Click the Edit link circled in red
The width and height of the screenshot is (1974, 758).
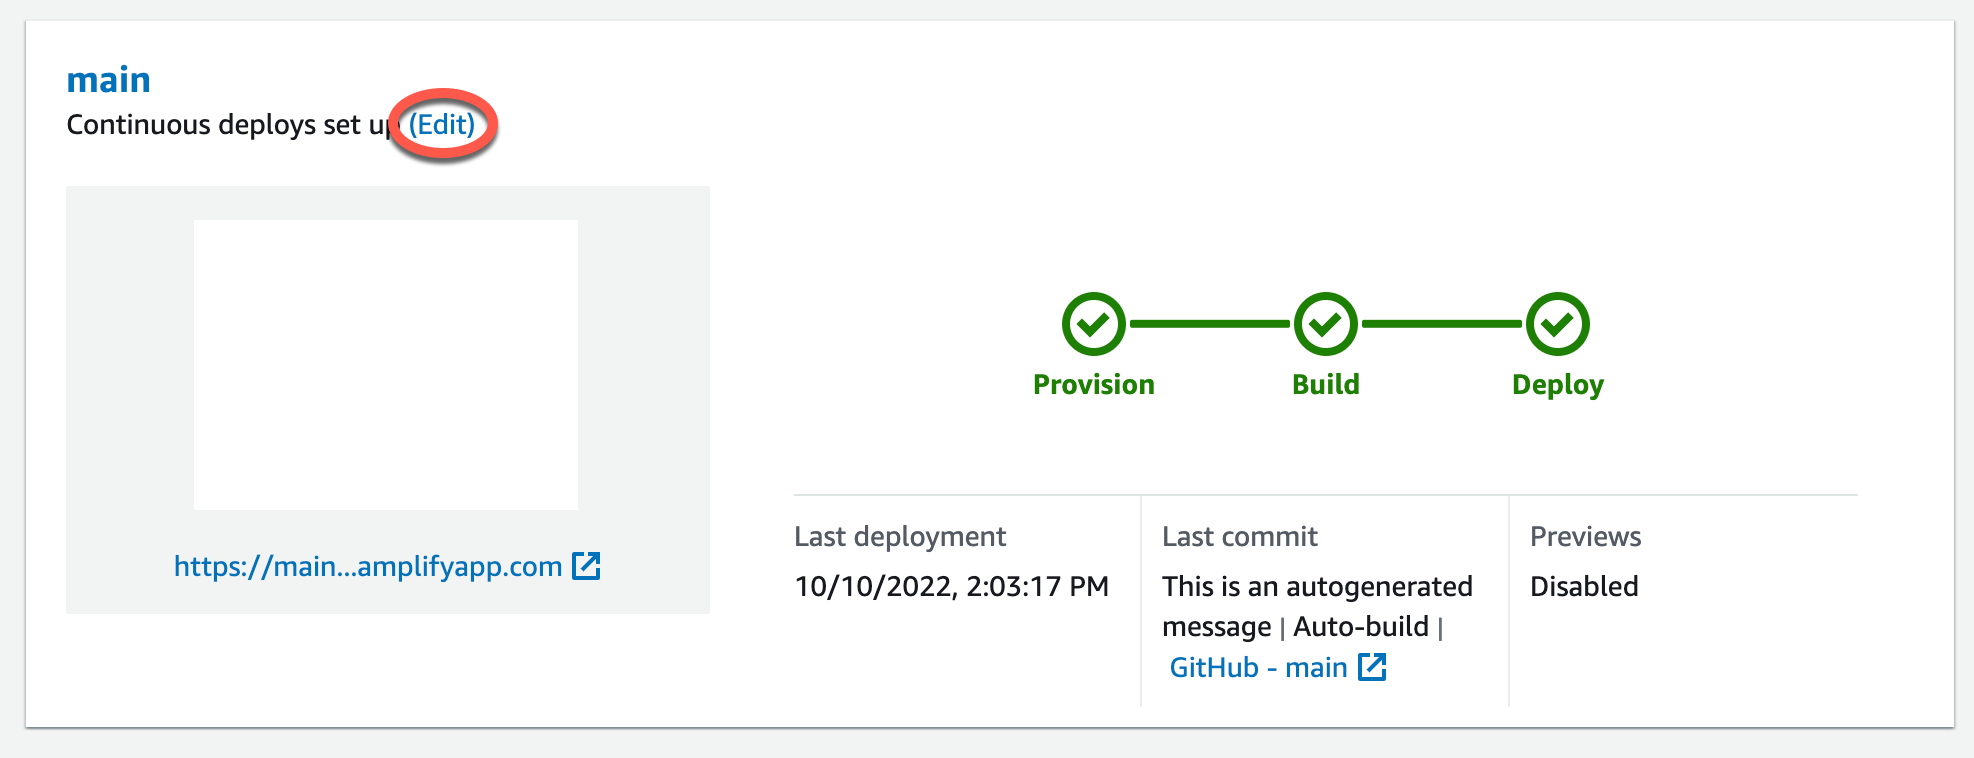[x=441, y=124]
